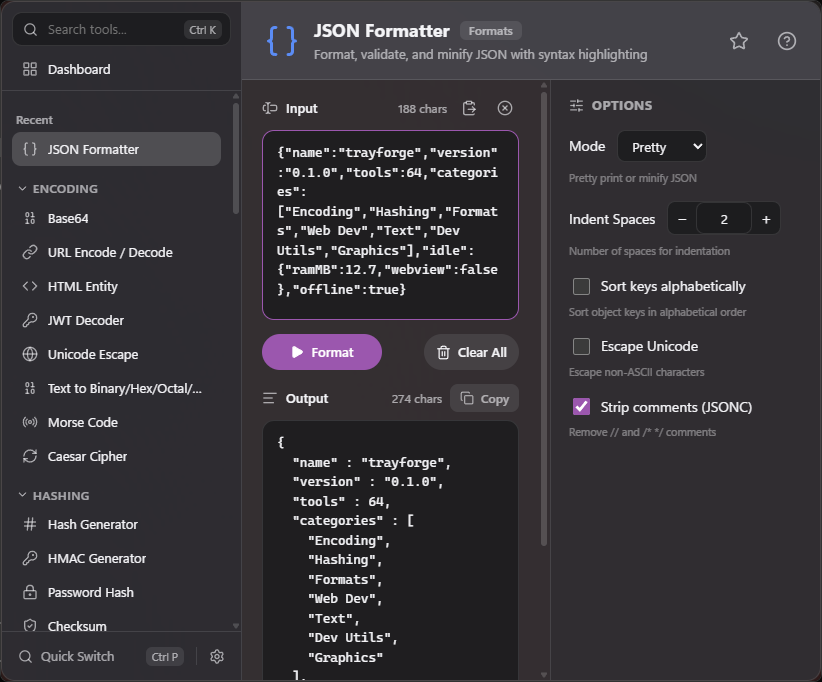Click the Checksum shield icon

tap(30, 626)
